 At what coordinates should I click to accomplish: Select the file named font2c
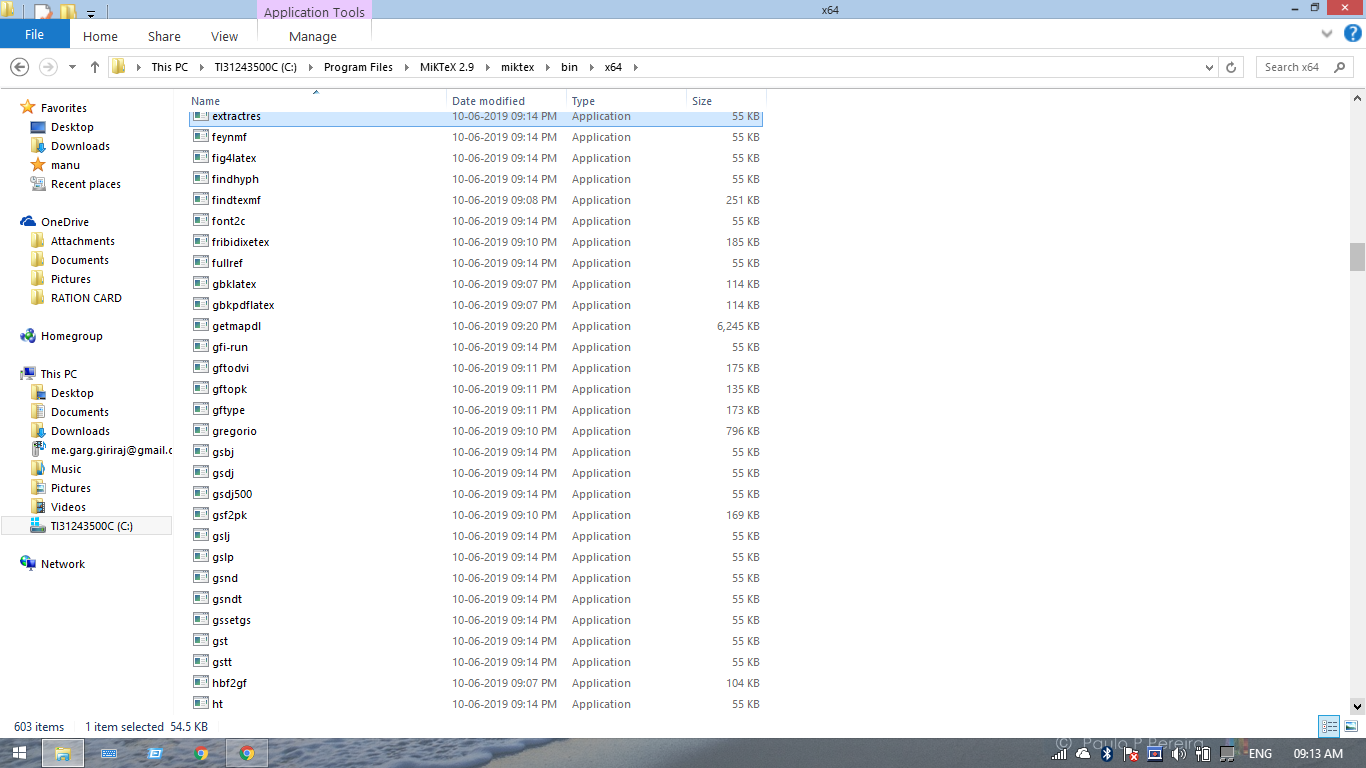pyautogui.click(x=228, y=221)
